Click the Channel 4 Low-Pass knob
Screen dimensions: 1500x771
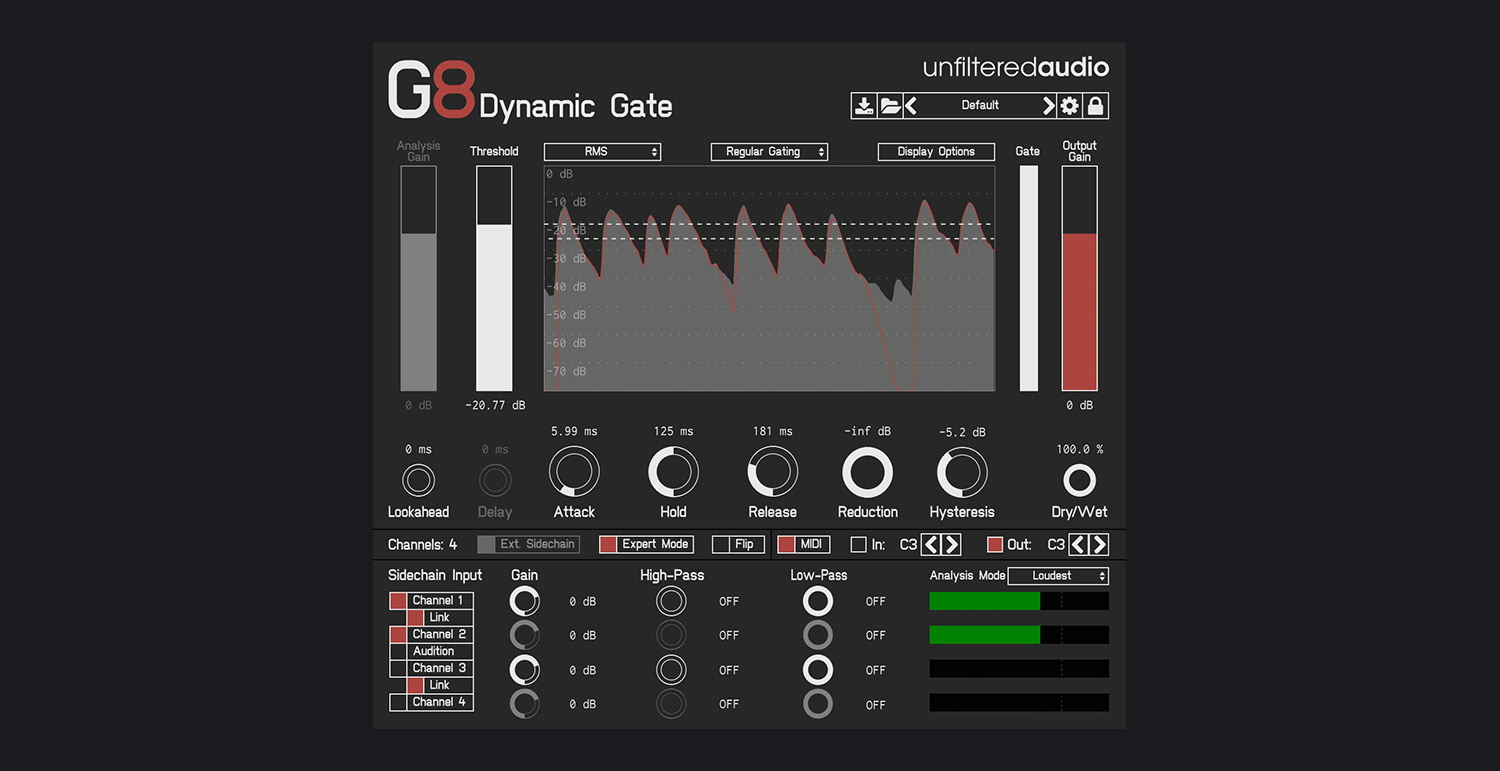click(818, 704)
